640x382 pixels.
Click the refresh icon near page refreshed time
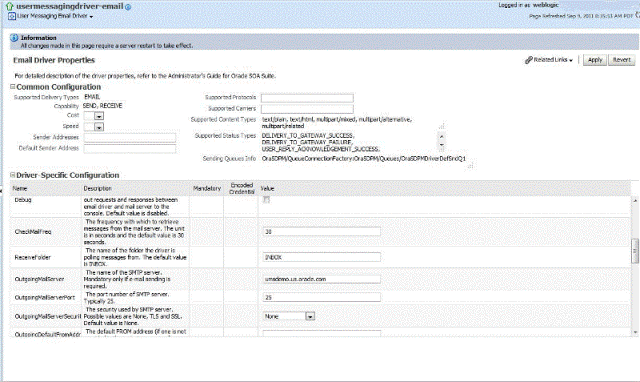tap(638, 16)
